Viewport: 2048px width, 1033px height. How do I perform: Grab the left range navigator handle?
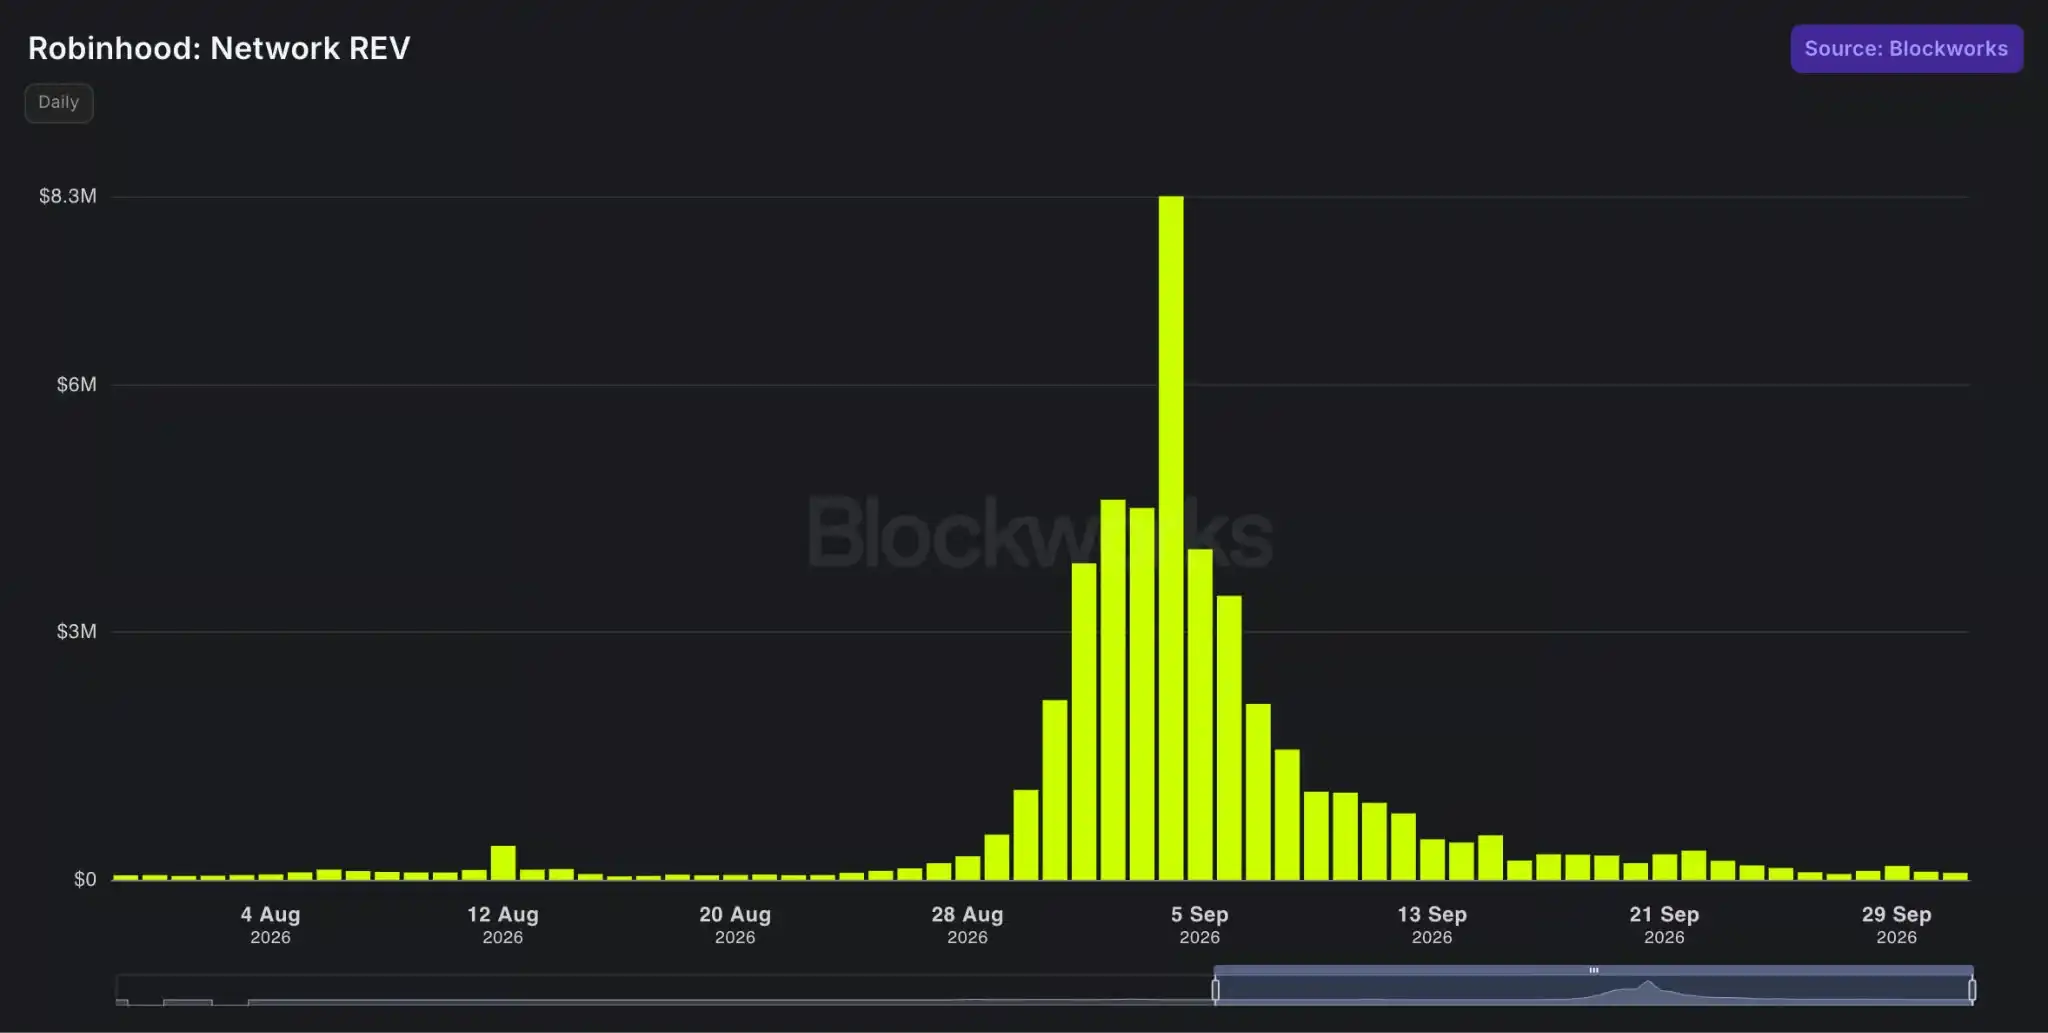(x=1215, y=990)
